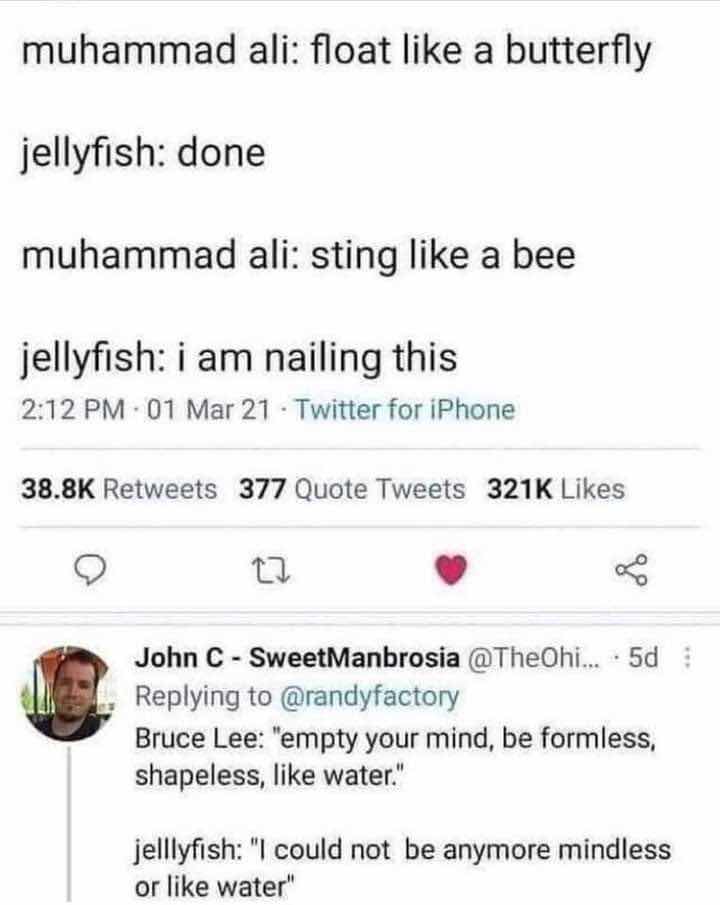Click the Bruce Lee quote reply text
720x905 pixels.
coord(396,757)
